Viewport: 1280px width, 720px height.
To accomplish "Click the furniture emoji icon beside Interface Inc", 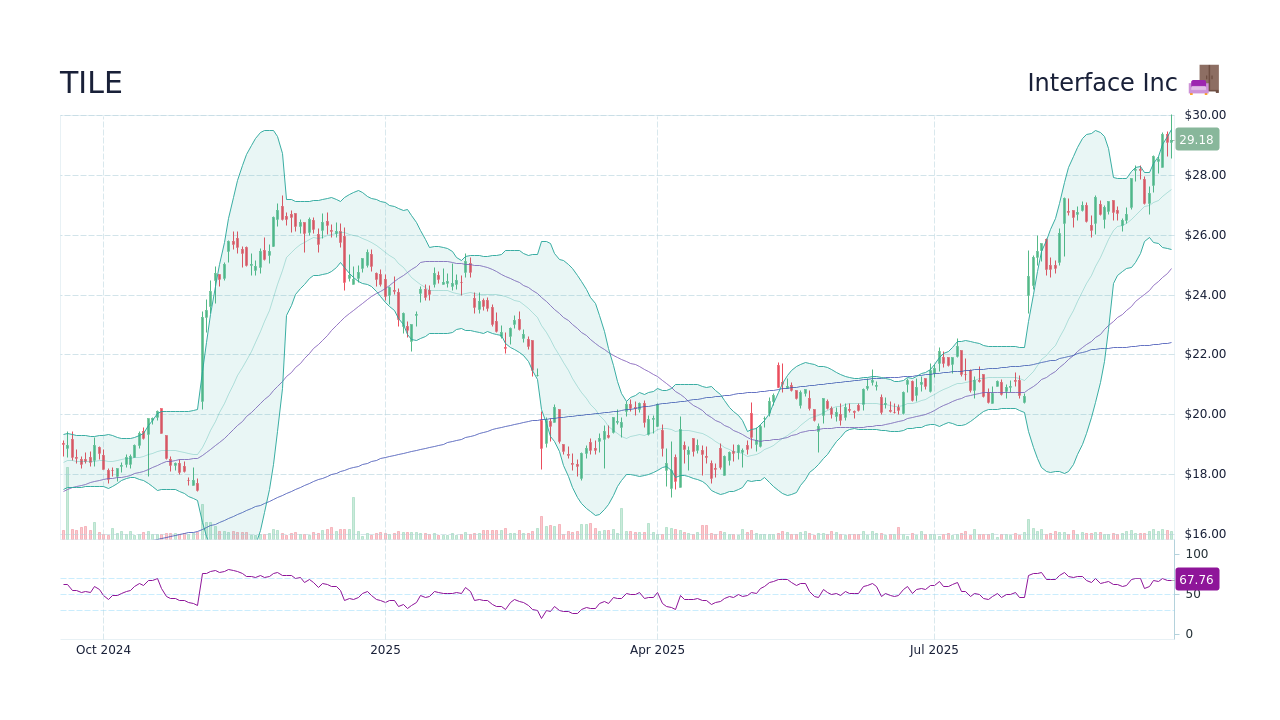I will 1204,80.
